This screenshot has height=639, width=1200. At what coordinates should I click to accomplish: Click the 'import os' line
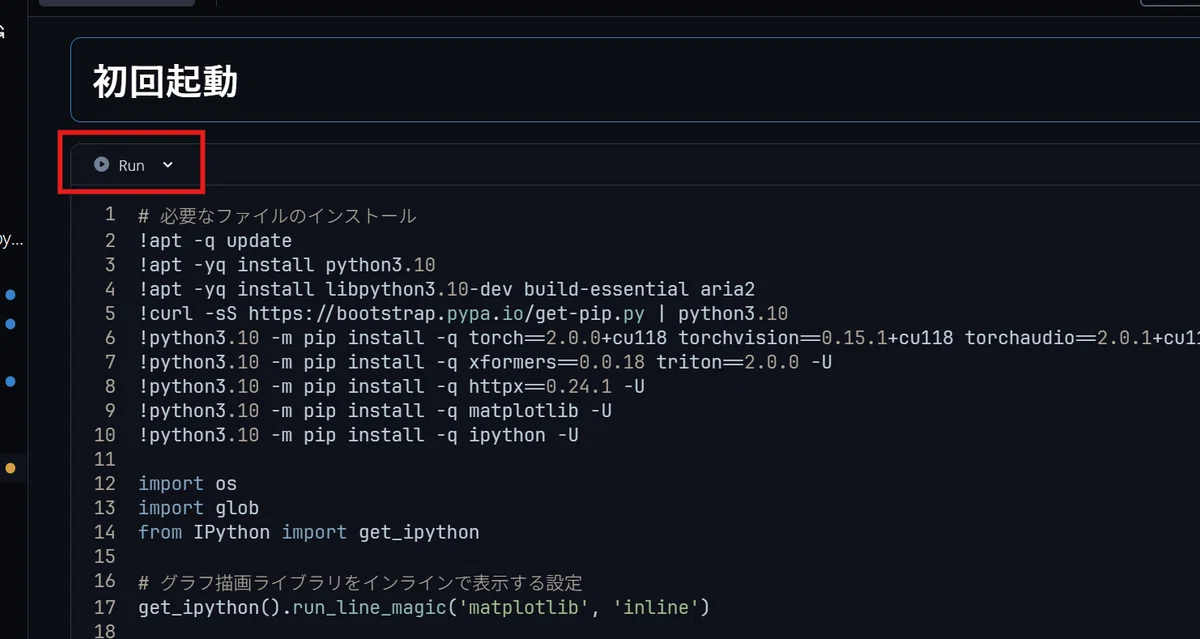pyautogui.click(x=187, y=484)
